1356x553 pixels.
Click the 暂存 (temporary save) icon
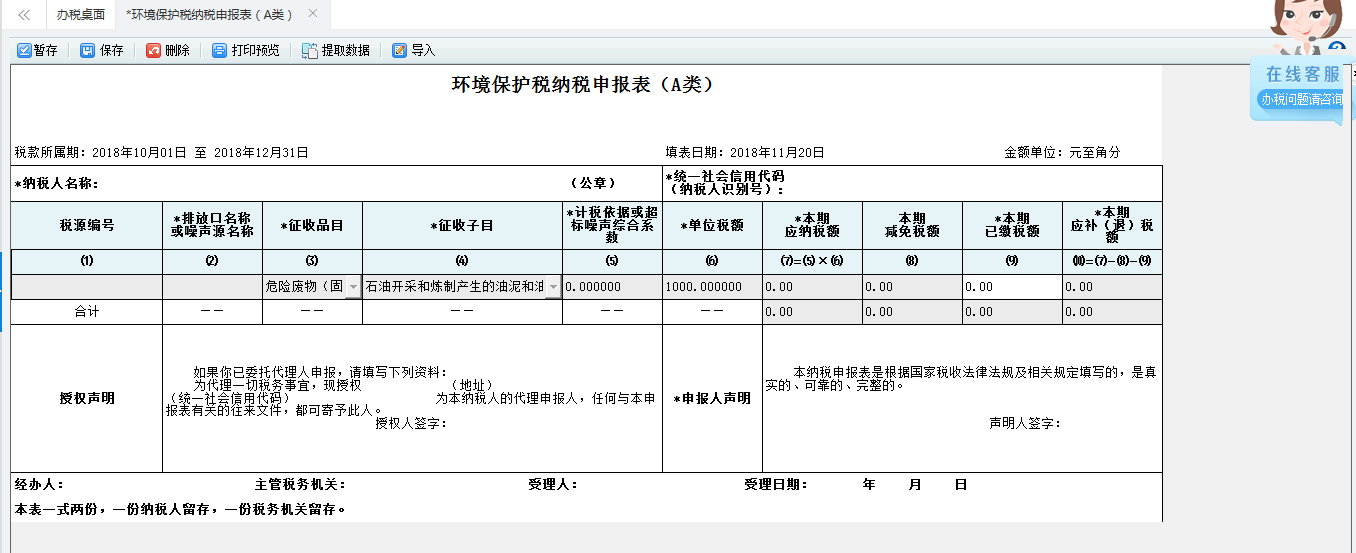[24, 50]
